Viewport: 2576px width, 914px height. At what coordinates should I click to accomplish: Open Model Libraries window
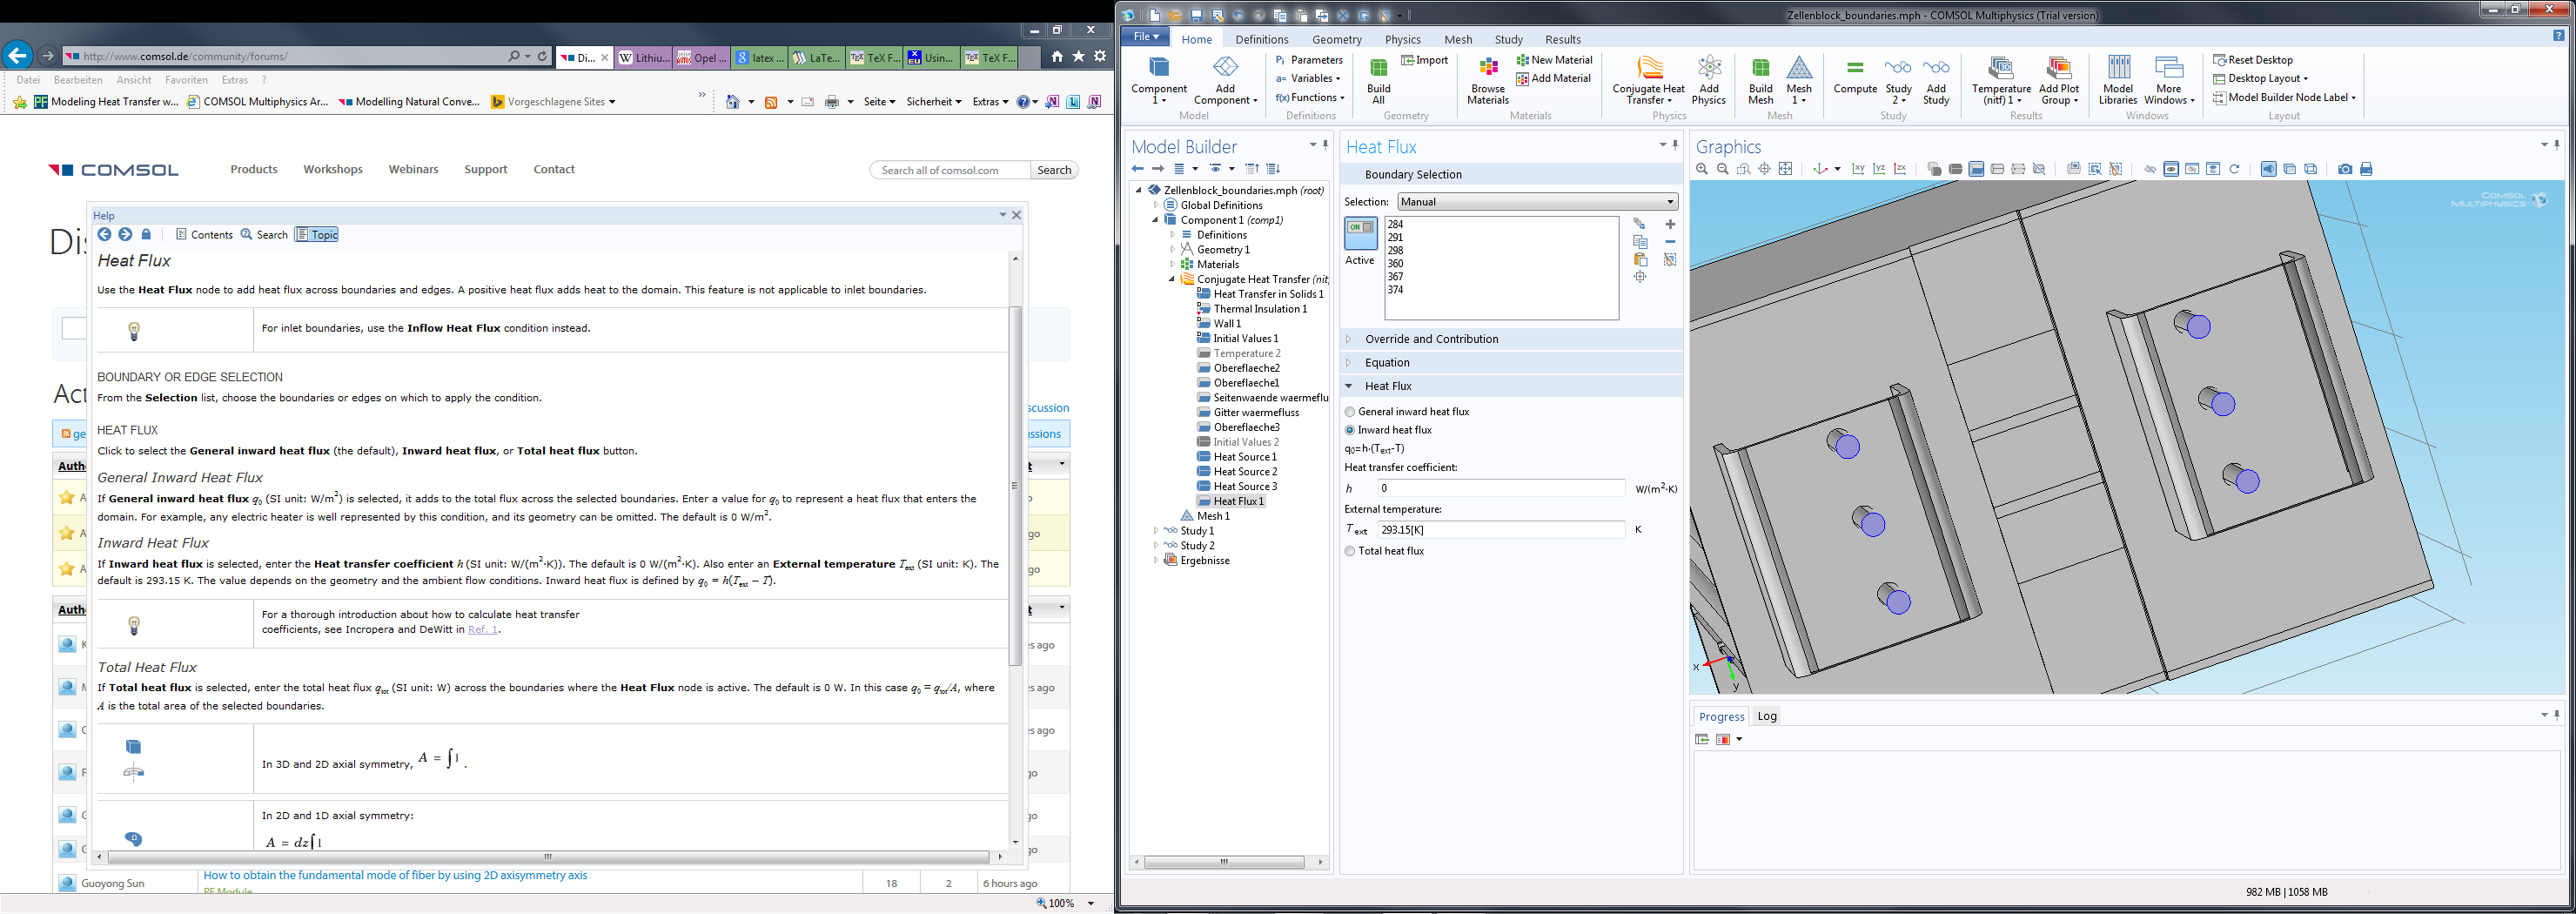[2118, 80]
